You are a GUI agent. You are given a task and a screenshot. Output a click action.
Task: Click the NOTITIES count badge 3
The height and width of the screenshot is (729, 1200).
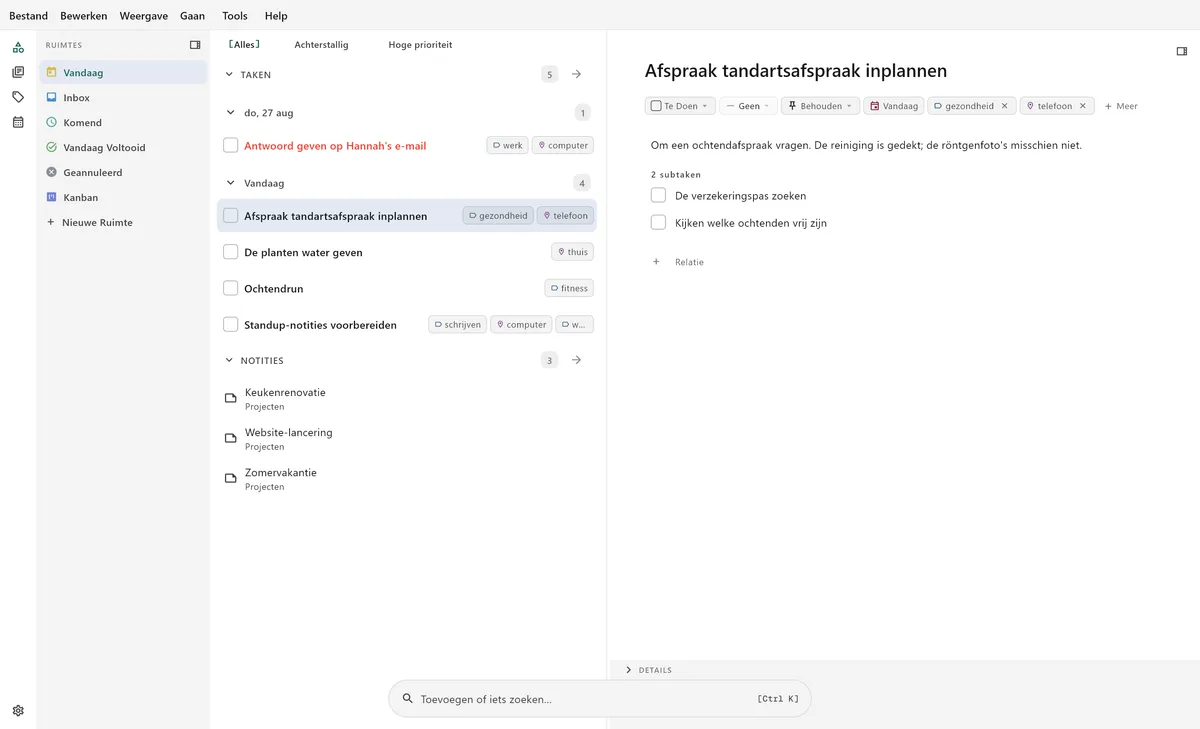tap(549, 360)
